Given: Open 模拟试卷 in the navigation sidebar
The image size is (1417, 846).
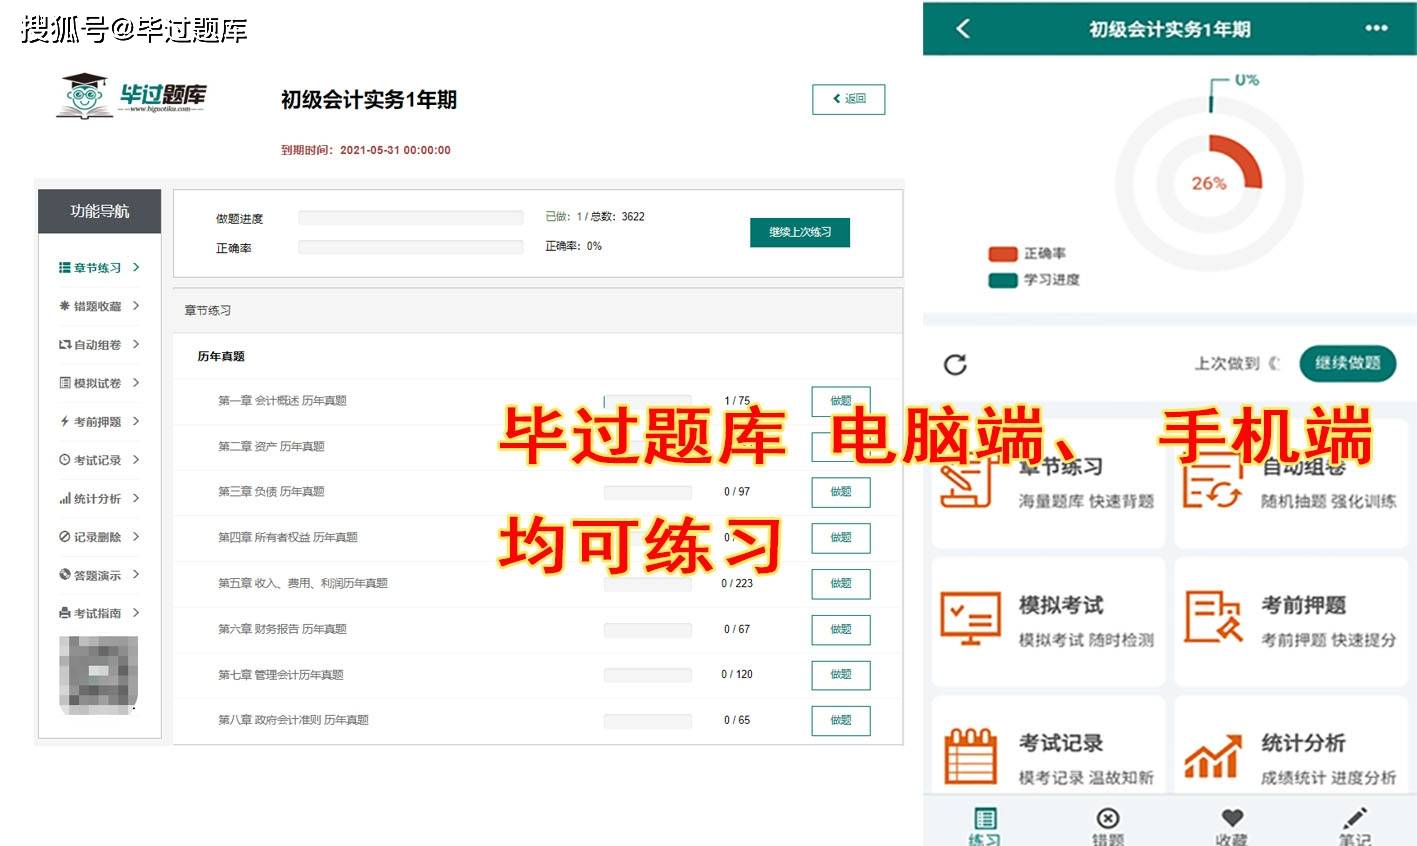Looking at the screenshot, I should tap(99, 383).
